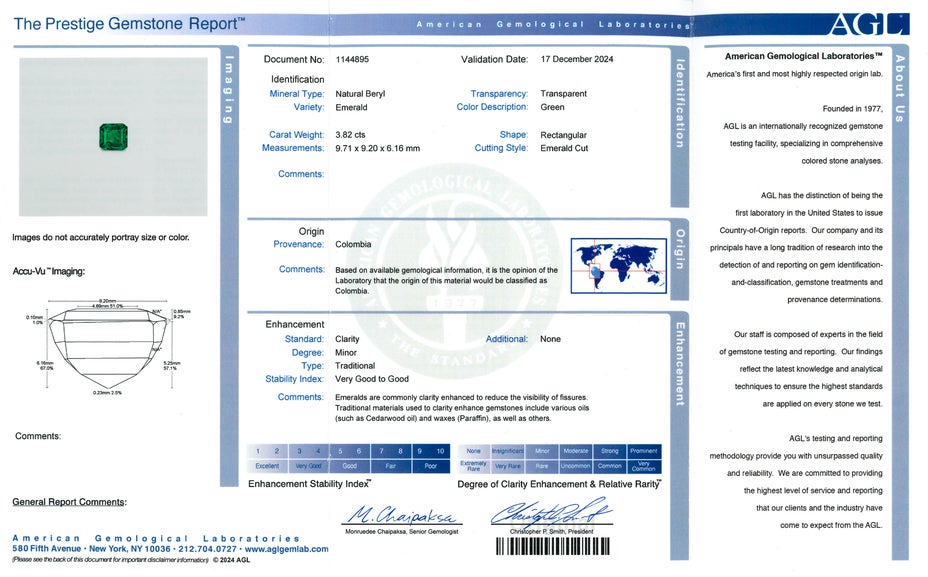Click the Prominent cell on the clarity enhancement scale

pos(644,451)
